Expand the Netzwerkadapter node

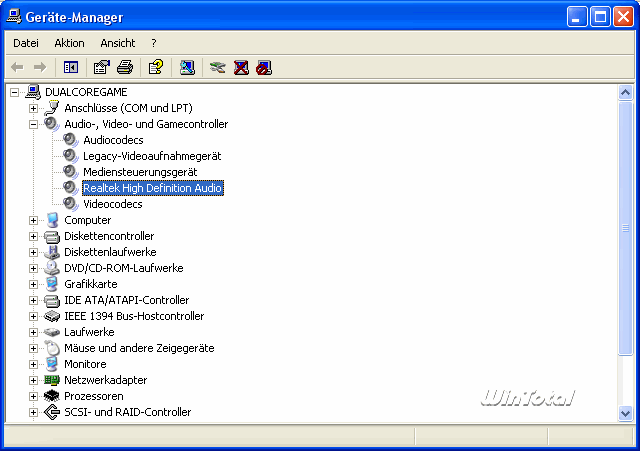point(33,380)
